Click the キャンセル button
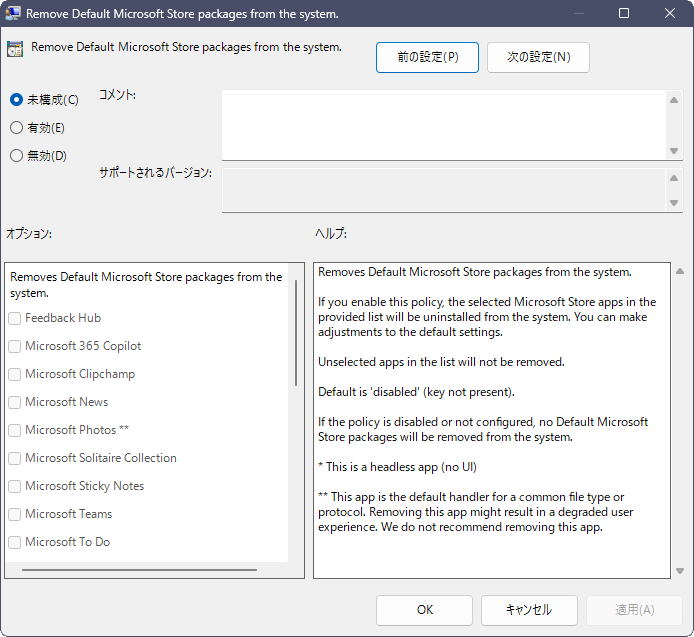The image size is (694, 637). tap(529, 610)
